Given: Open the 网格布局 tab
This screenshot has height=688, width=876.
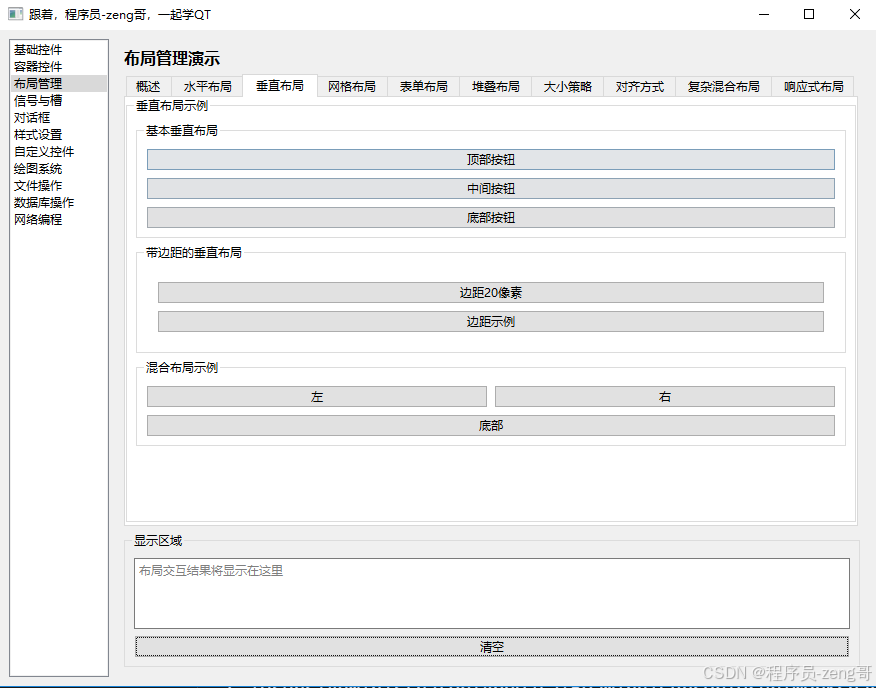Looking at the screenshot, I should 352,86.
